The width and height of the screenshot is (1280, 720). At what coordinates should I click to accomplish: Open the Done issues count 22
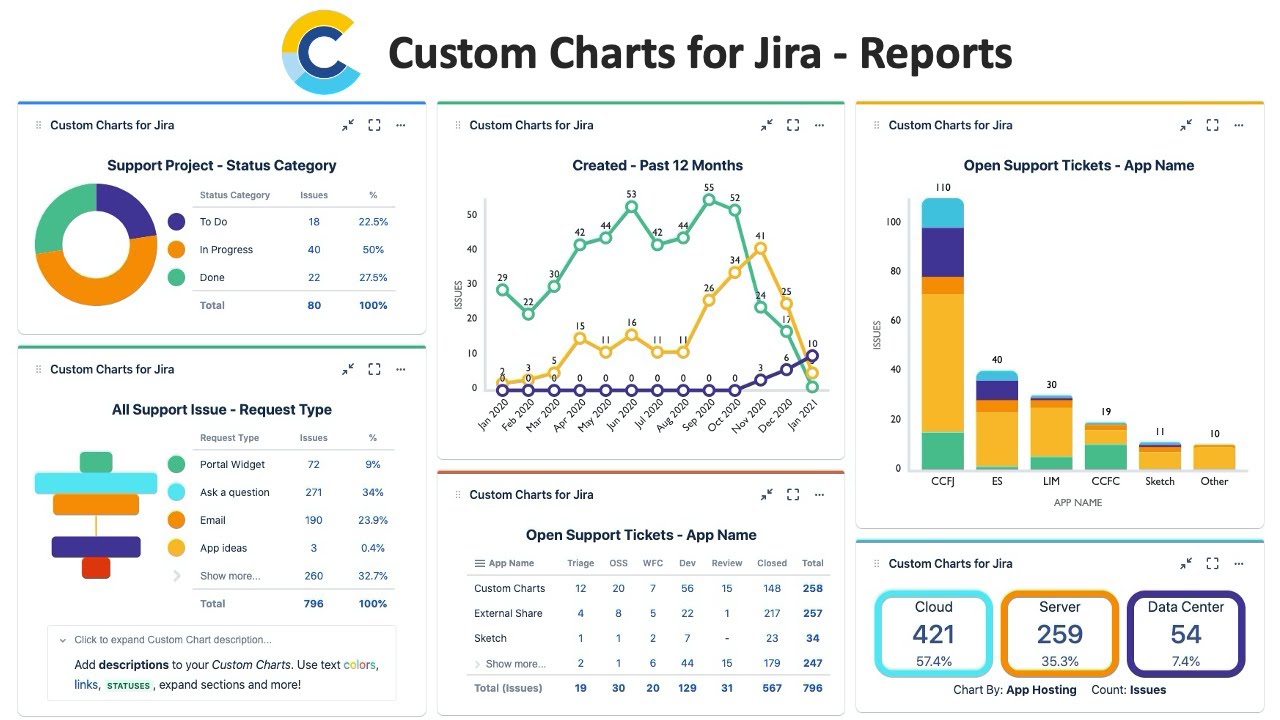314,278
